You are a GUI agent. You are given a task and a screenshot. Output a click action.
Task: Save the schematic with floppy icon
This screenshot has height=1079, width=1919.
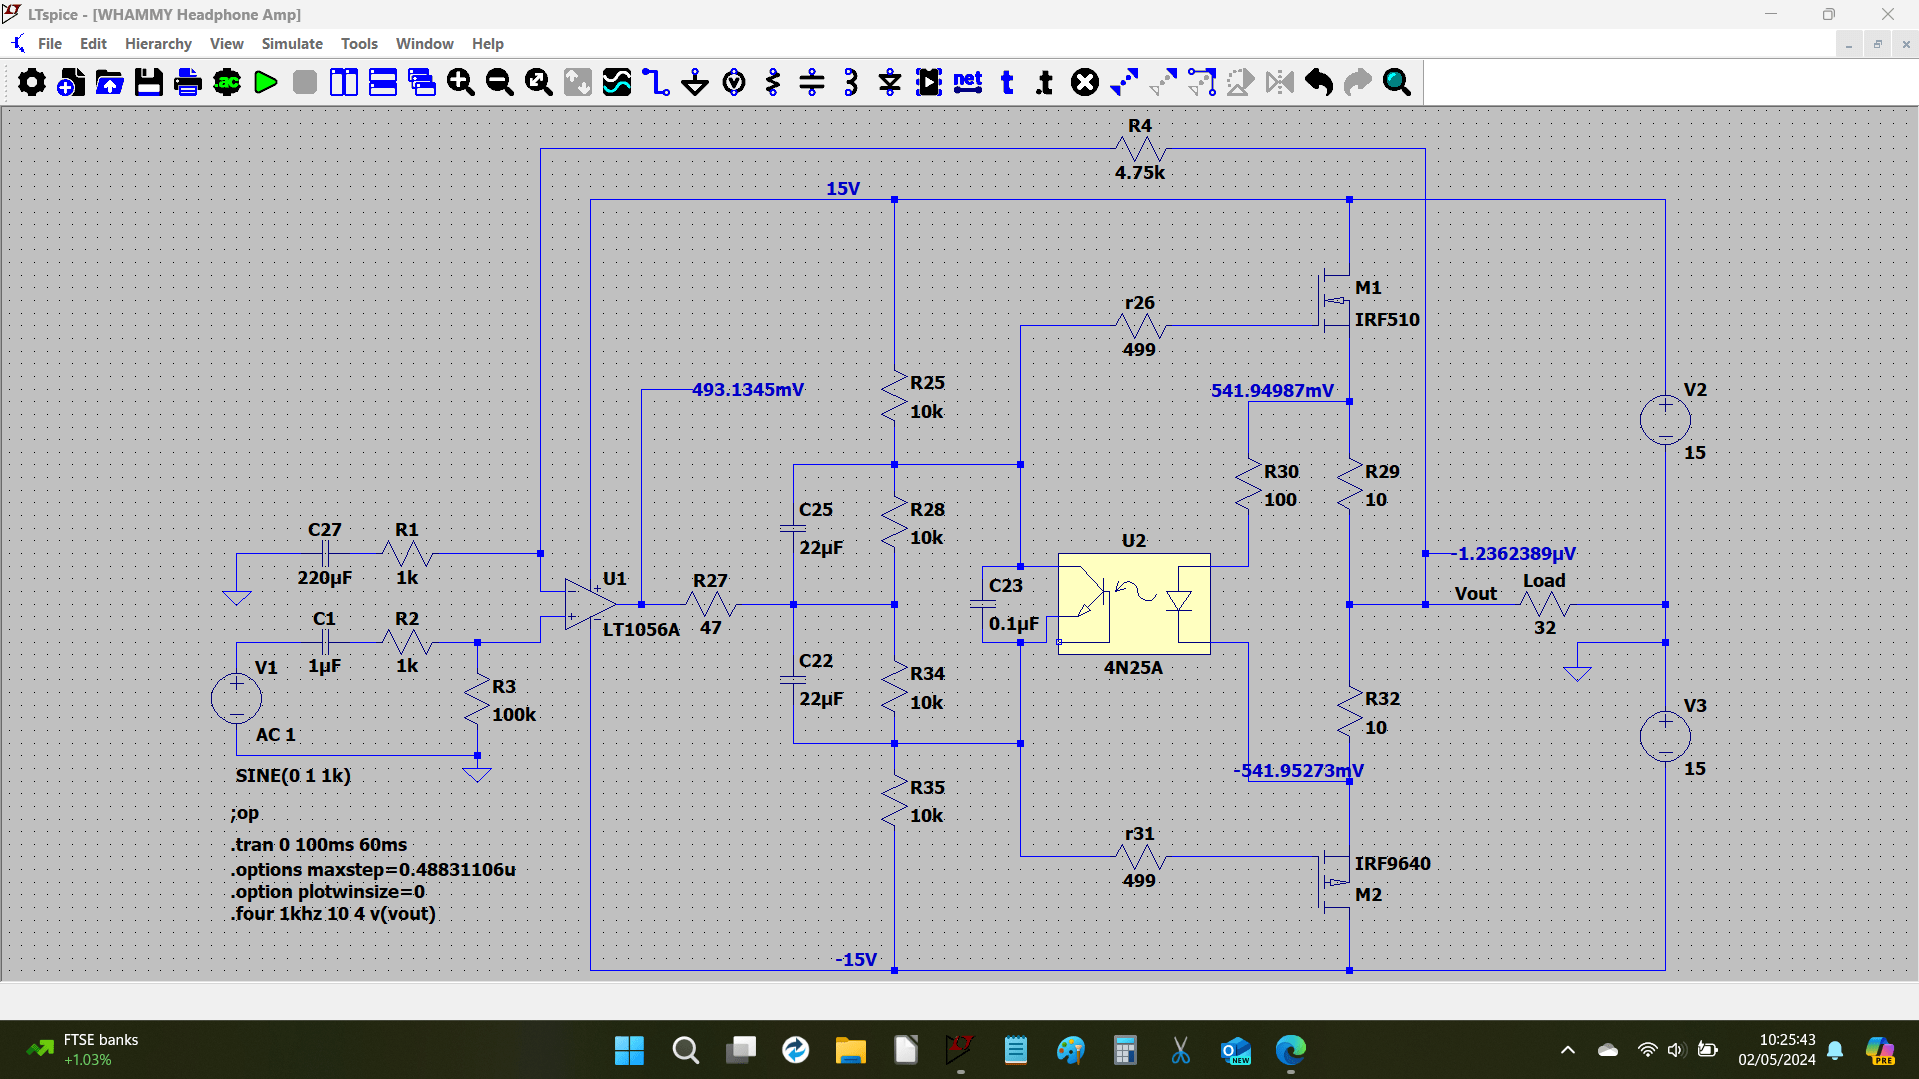(x=149, y=82)
